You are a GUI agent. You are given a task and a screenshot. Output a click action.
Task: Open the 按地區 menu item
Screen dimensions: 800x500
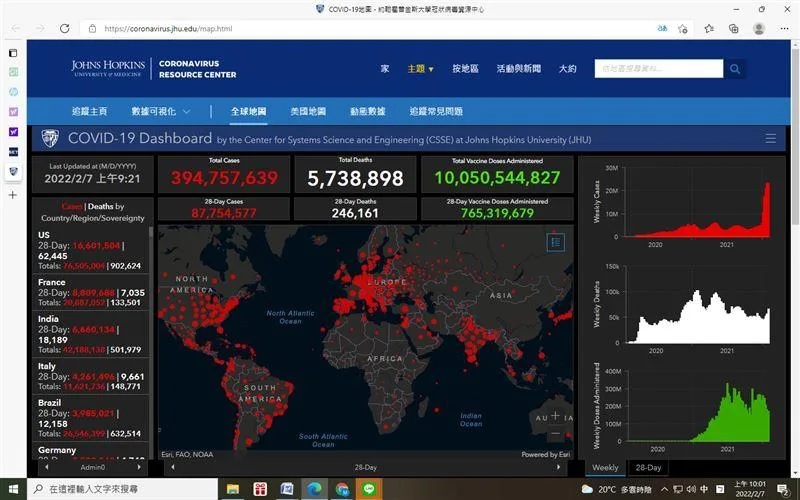coord(465,68)
